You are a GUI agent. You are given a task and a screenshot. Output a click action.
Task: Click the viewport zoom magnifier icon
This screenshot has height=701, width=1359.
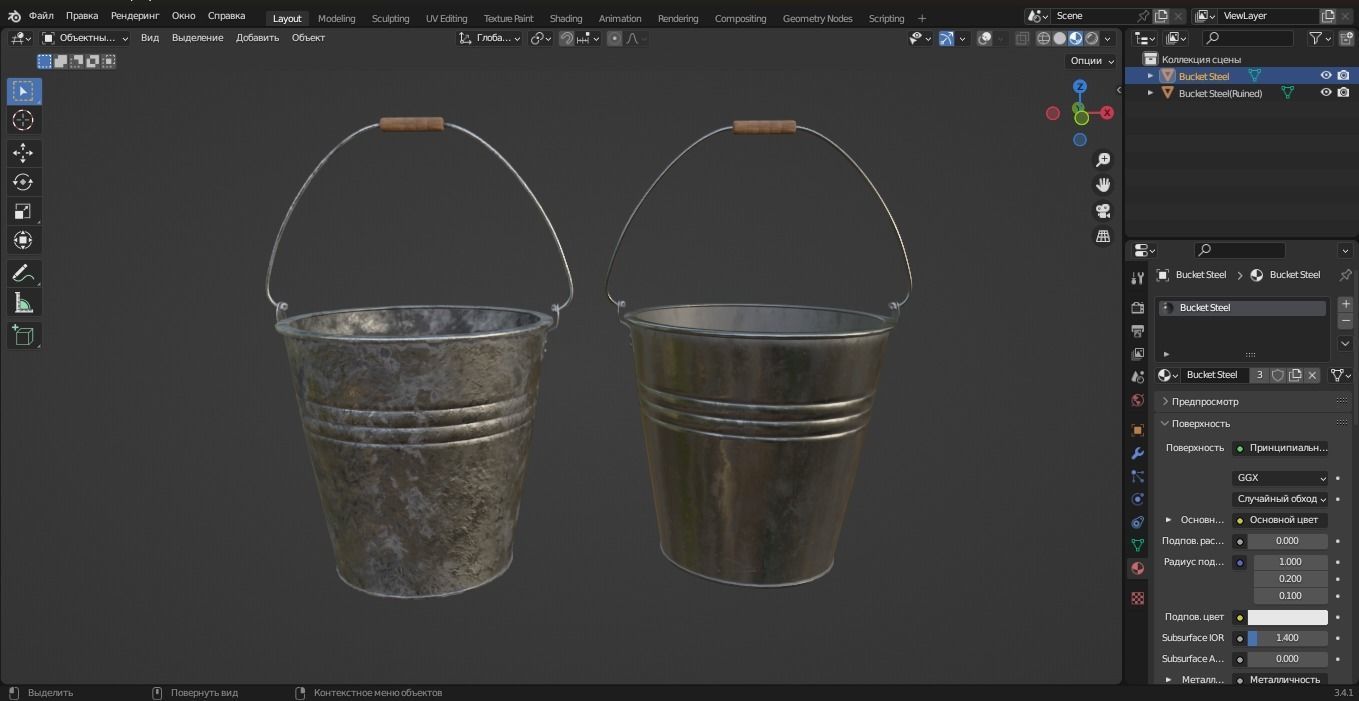coord(1103,160)
